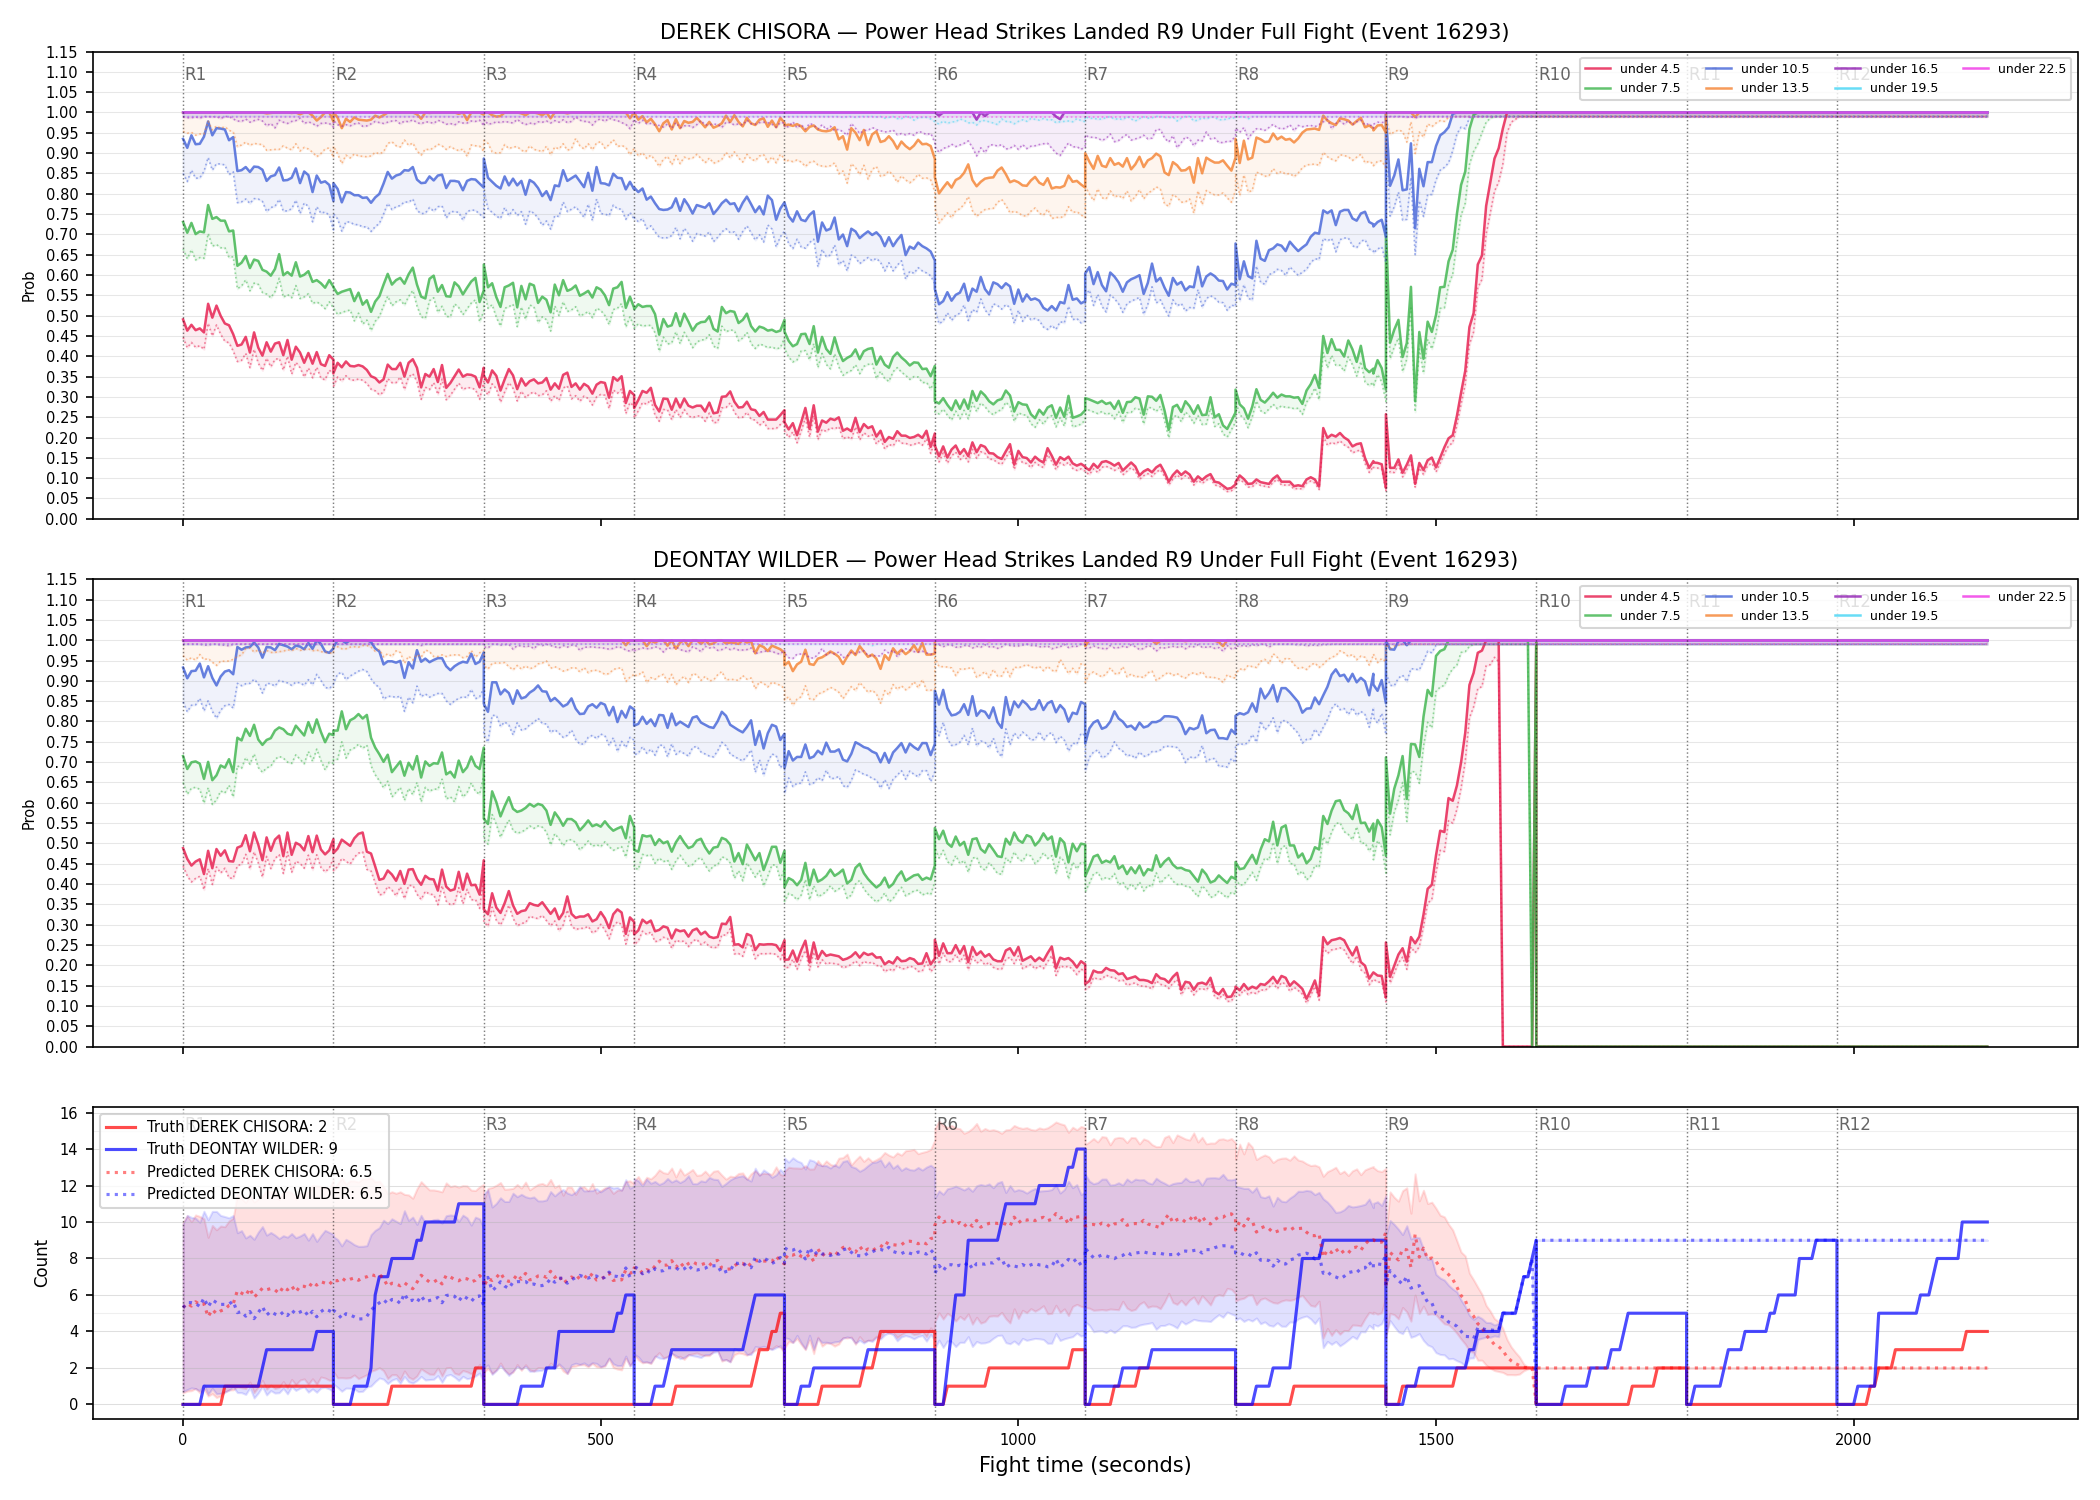Screen dimensions: 2100x1500
Task: Click the 'under 19.5' legend entry in Chisora chart
Action: click(x=1887, y=88)
